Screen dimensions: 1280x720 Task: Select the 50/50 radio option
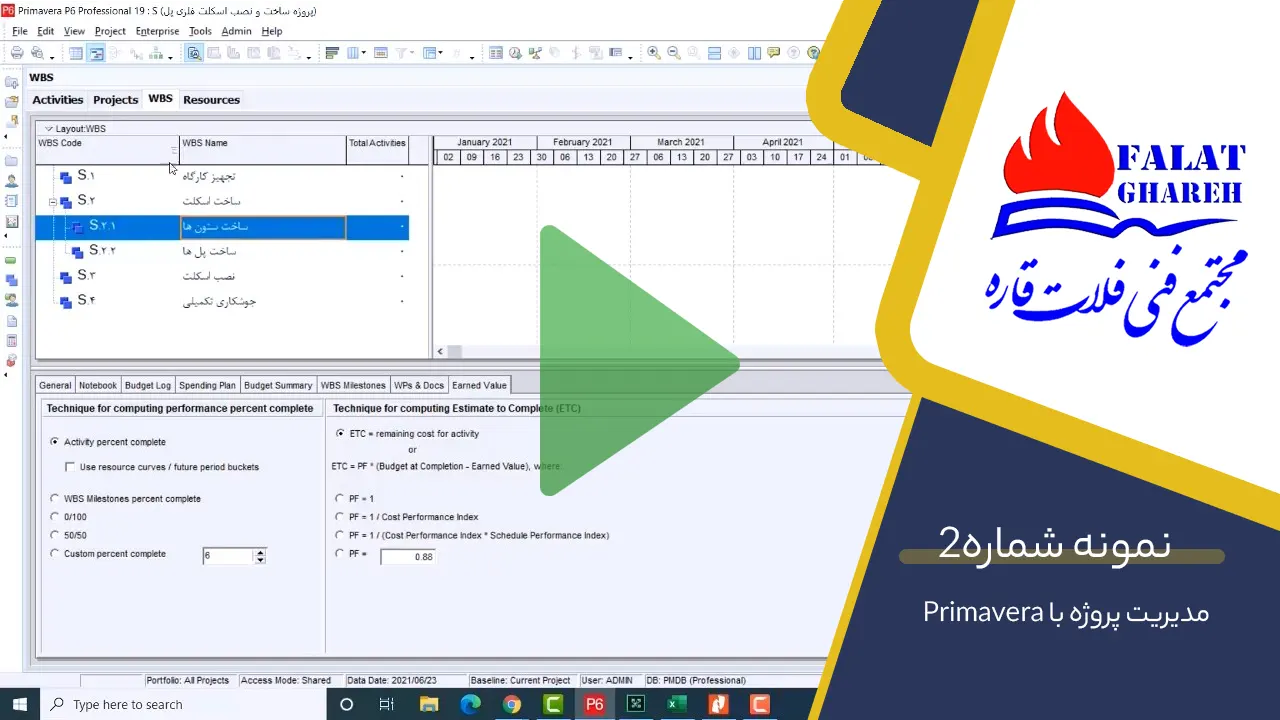point(55,535)
